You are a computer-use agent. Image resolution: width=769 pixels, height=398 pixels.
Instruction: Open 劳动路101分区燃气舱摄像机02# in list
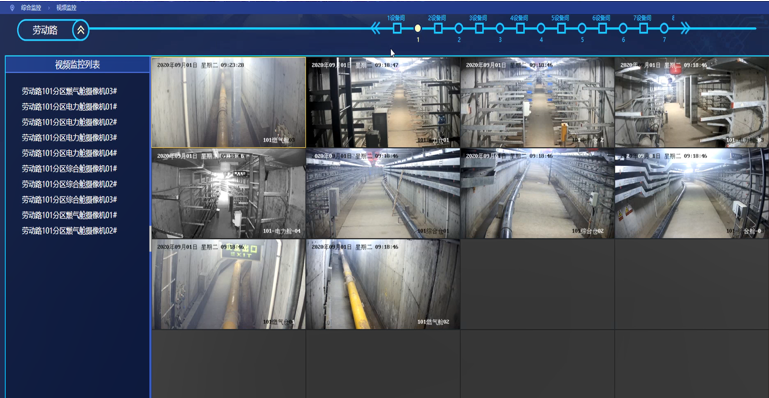69,231
